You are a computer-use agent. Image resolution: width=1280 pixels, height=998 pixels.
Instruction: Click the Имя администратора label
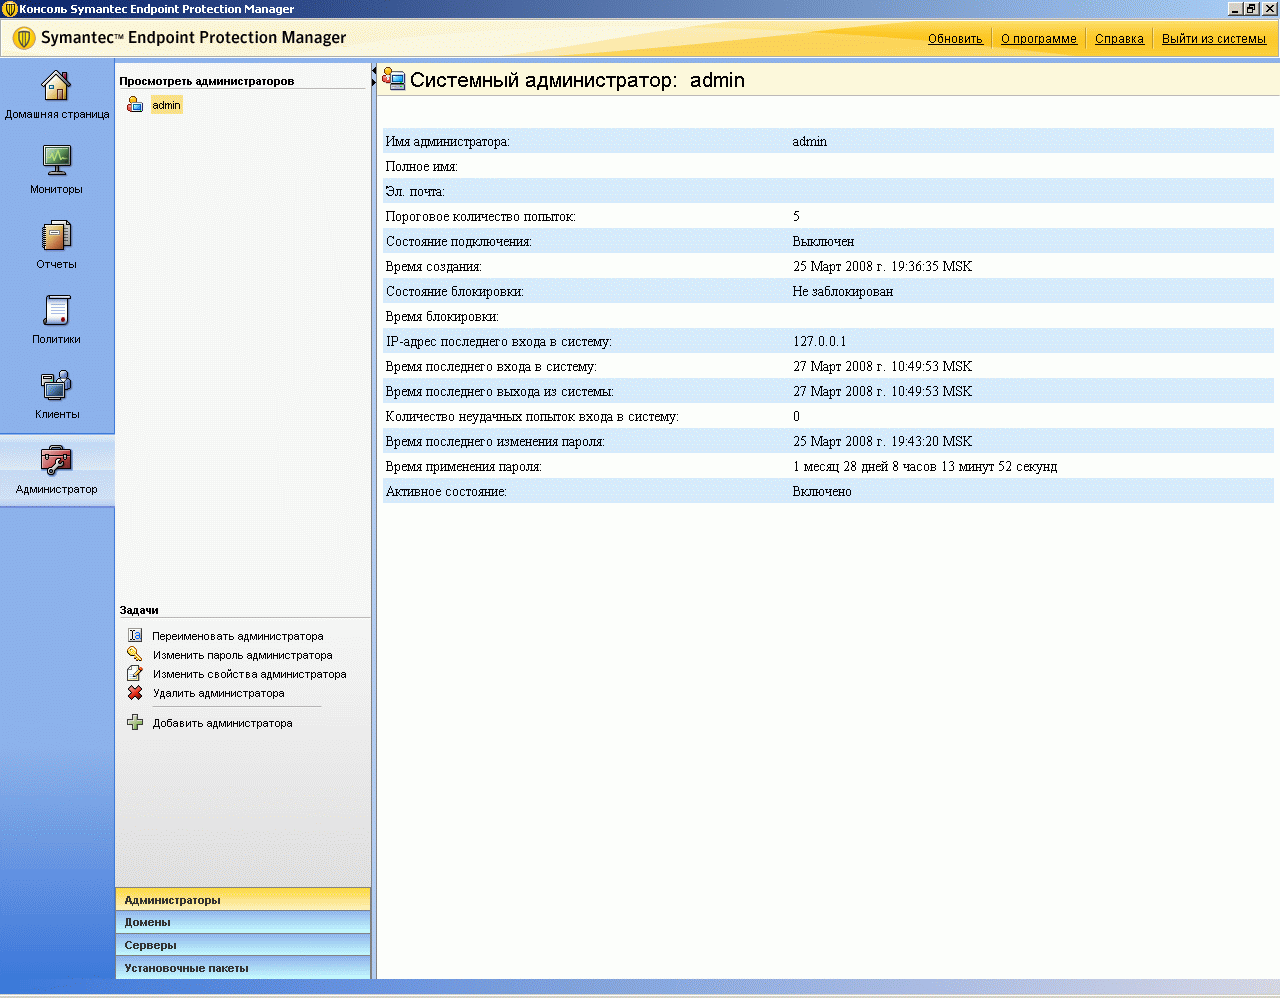coord(447,142)
